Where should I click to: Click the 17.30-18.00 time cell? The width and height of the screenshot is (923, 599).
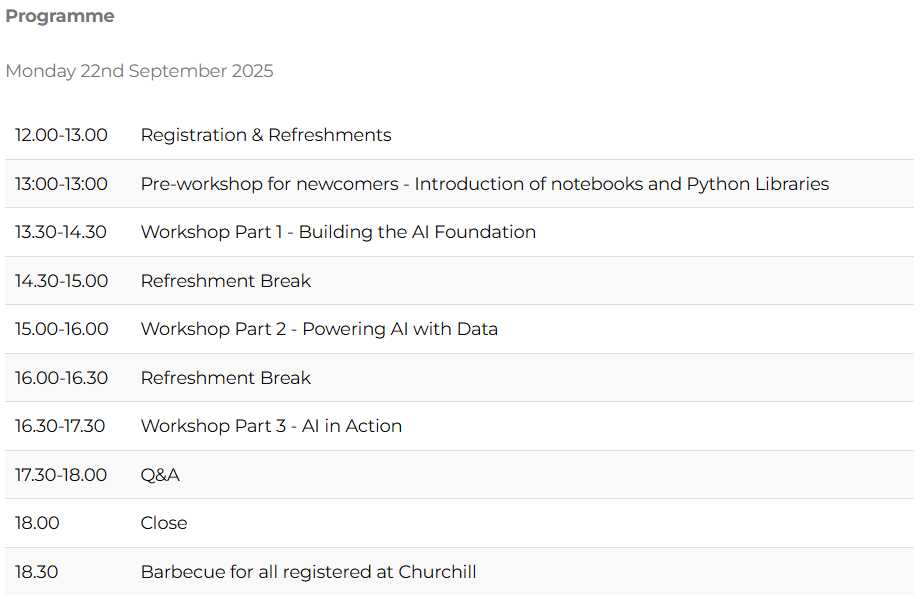point(60,475)
